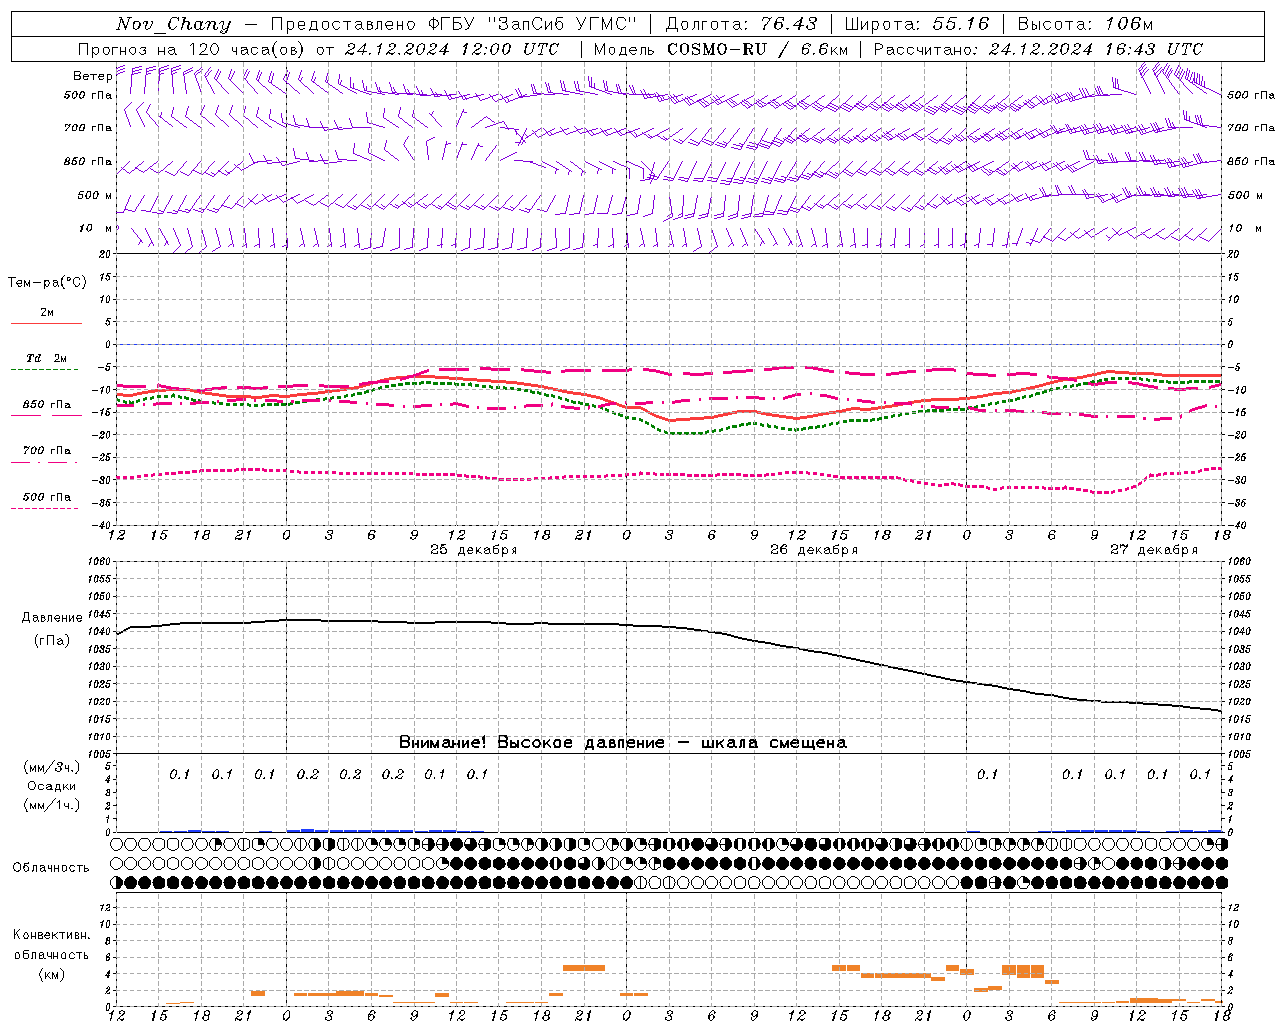Click 'Рассчитано: 24.12.2024 16:43 UTC' timestamp
The image size is (1280, 1024).
pyautogui.click(x=1039, y=49)
